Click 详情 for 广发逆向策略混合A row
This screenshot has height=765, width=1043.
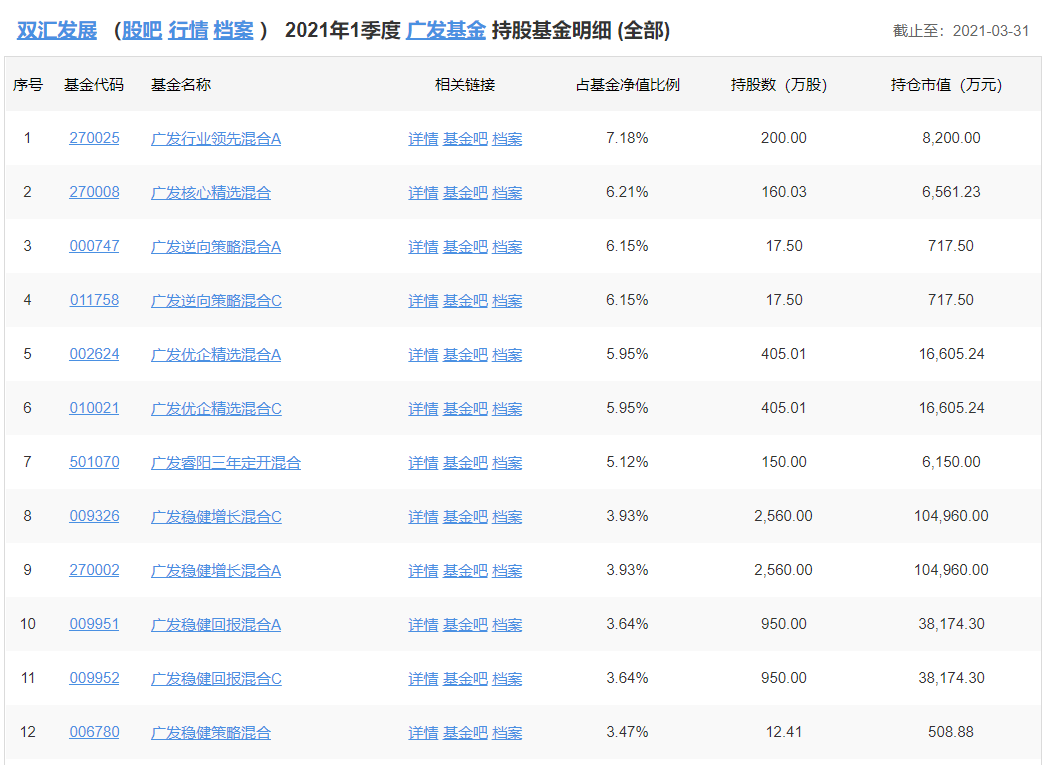423,246
